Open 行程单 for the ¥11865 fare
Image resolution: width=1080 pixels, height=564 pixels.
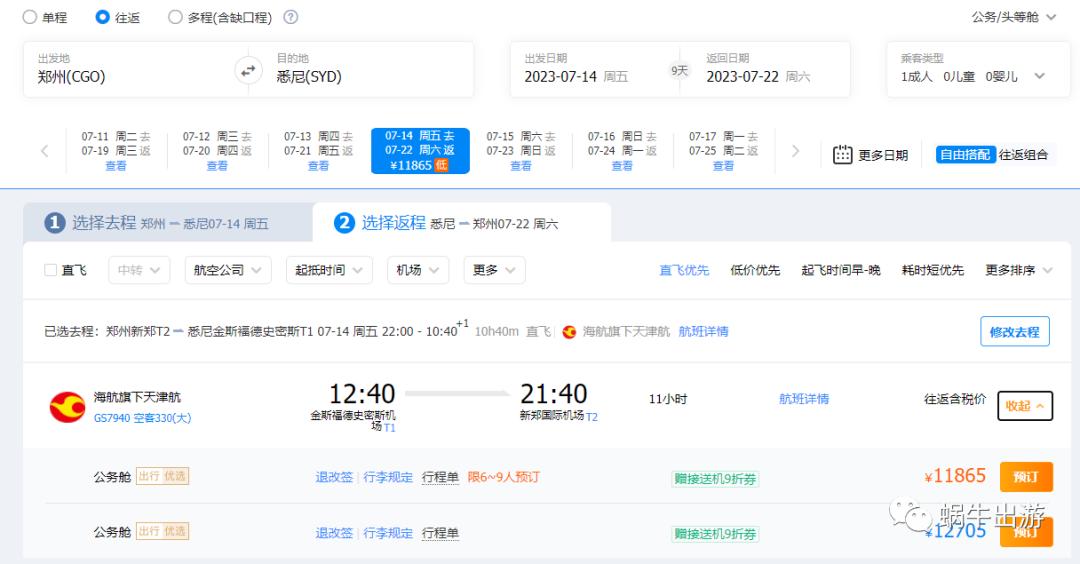[x=440, y=477]
